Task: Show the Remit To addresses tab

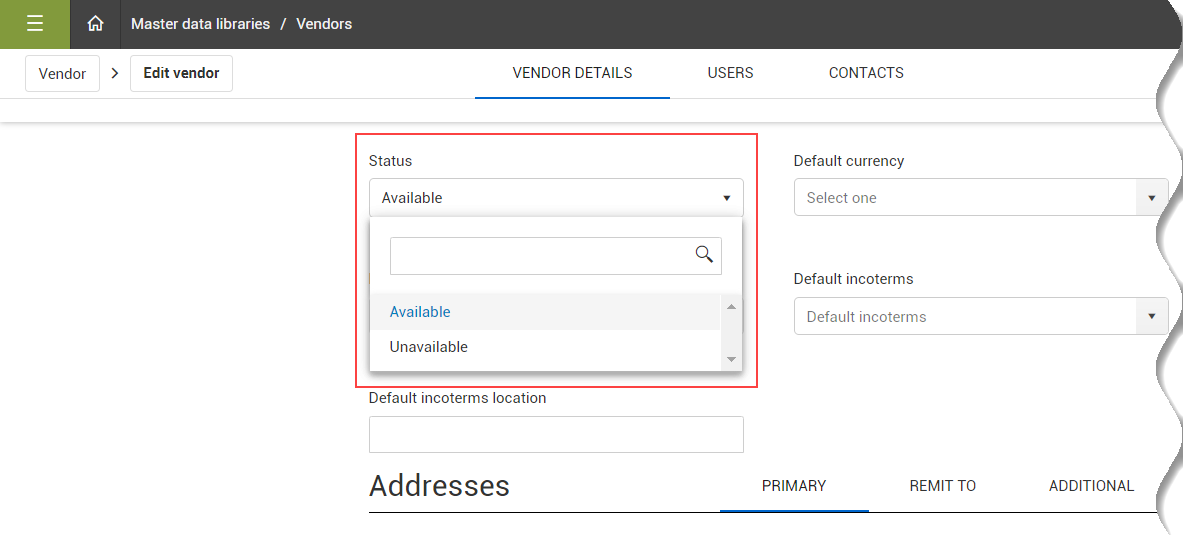Action: click(x=942, y=486)
